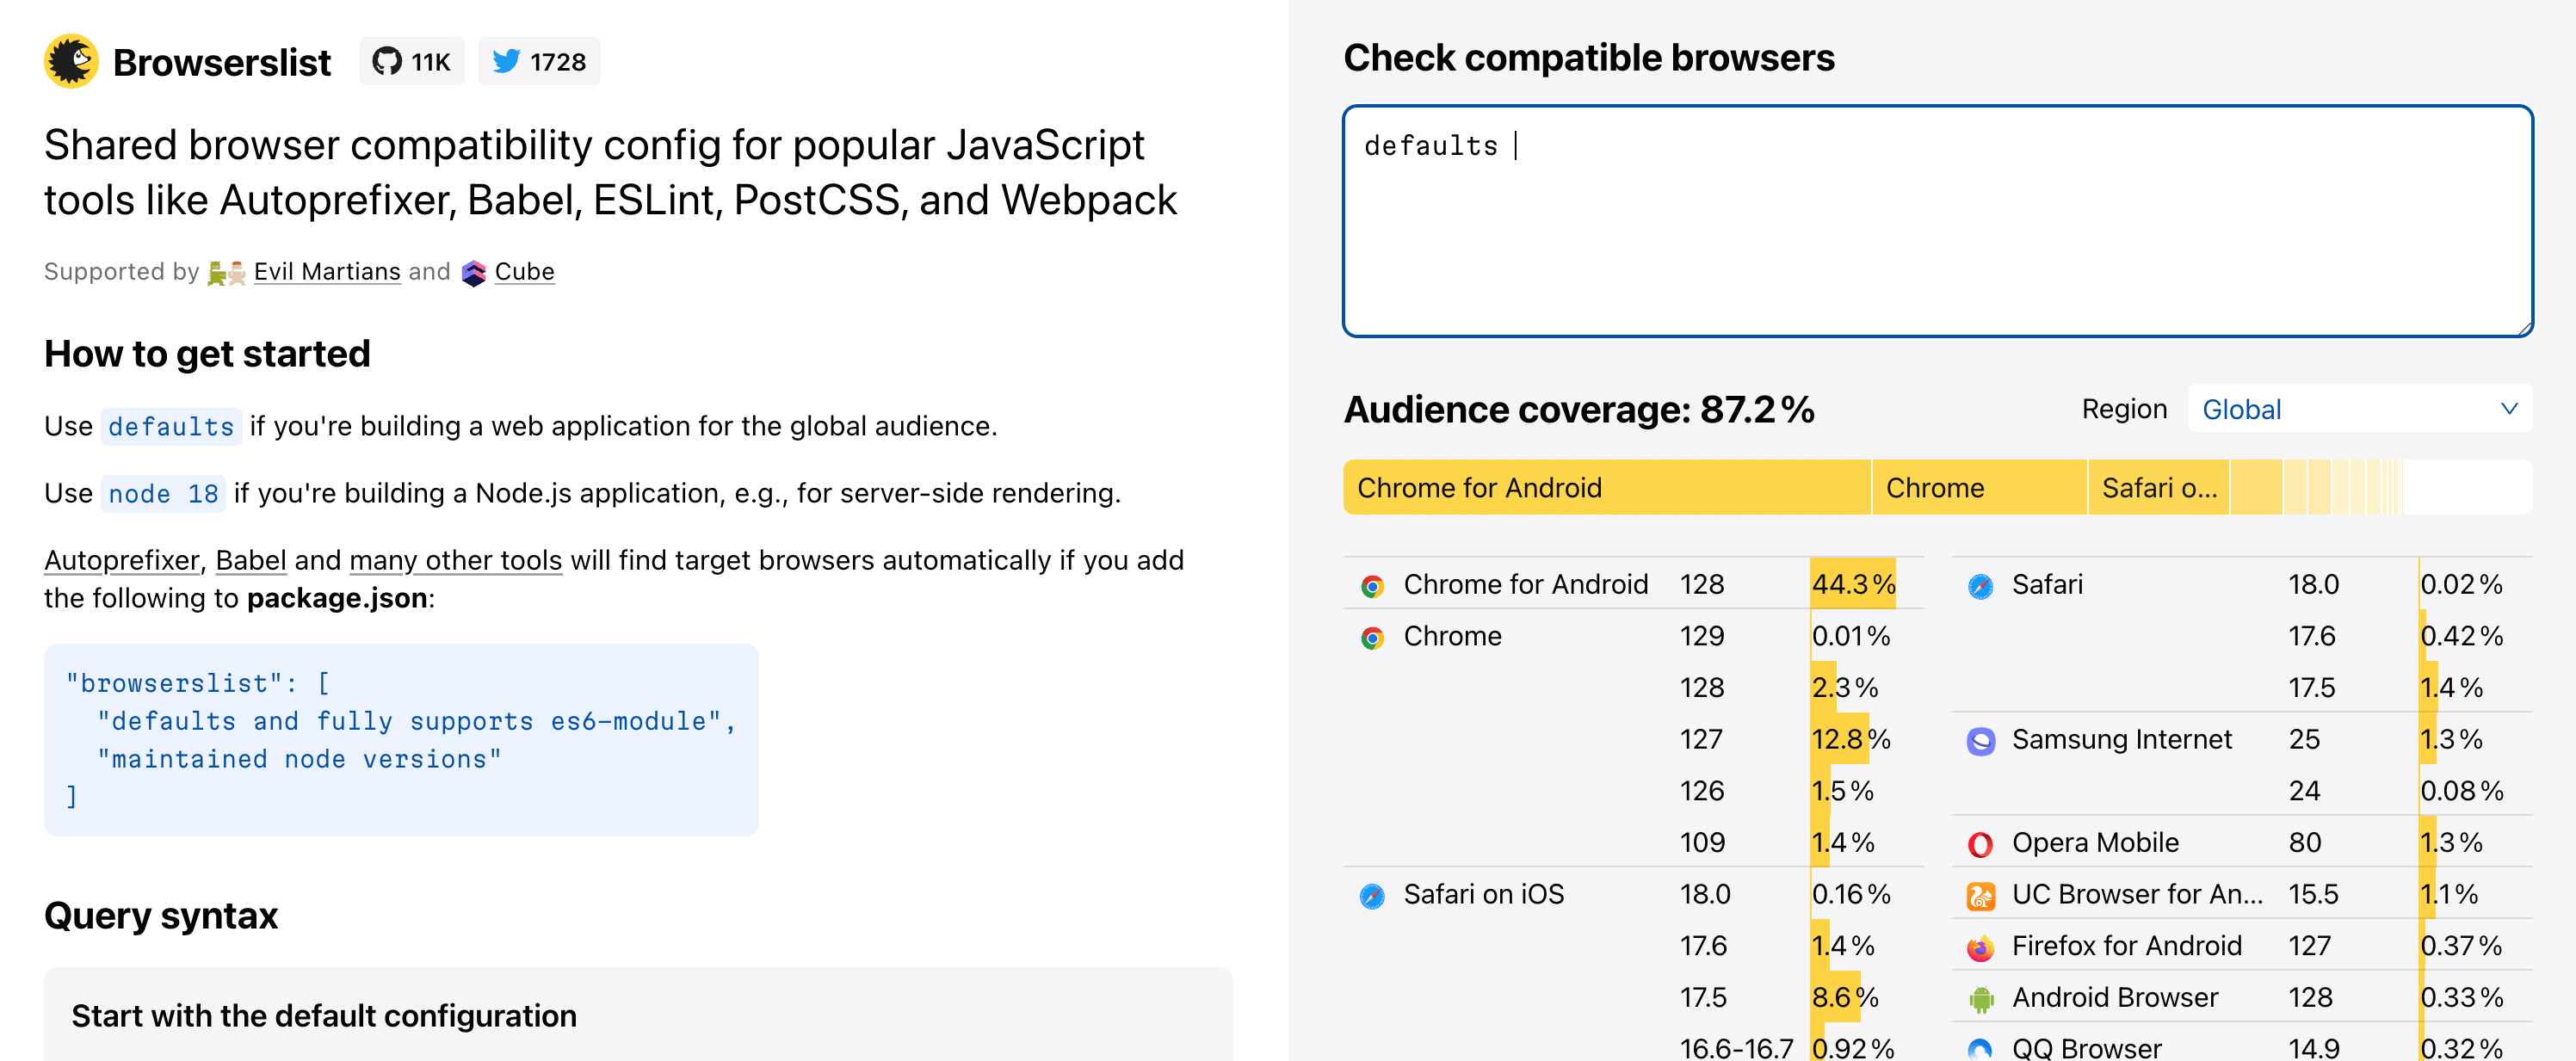Open the GitHub repository badge
Screen dimensions: 2576x1061
412,61
